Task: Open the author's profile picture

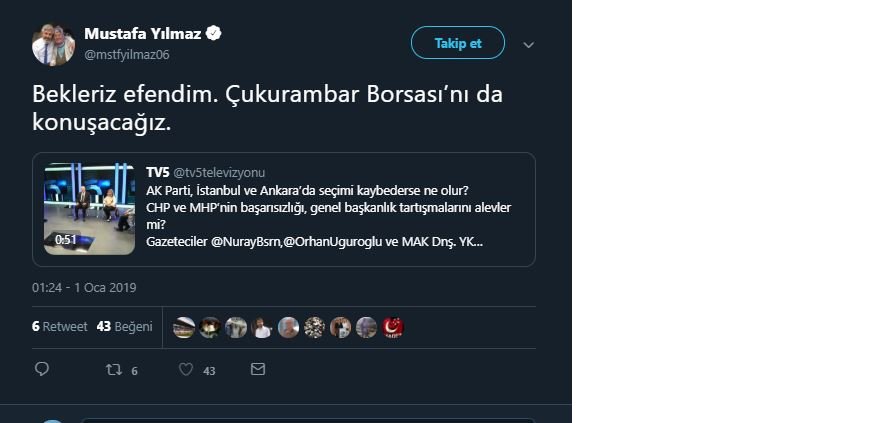Action: pos(53,44)
